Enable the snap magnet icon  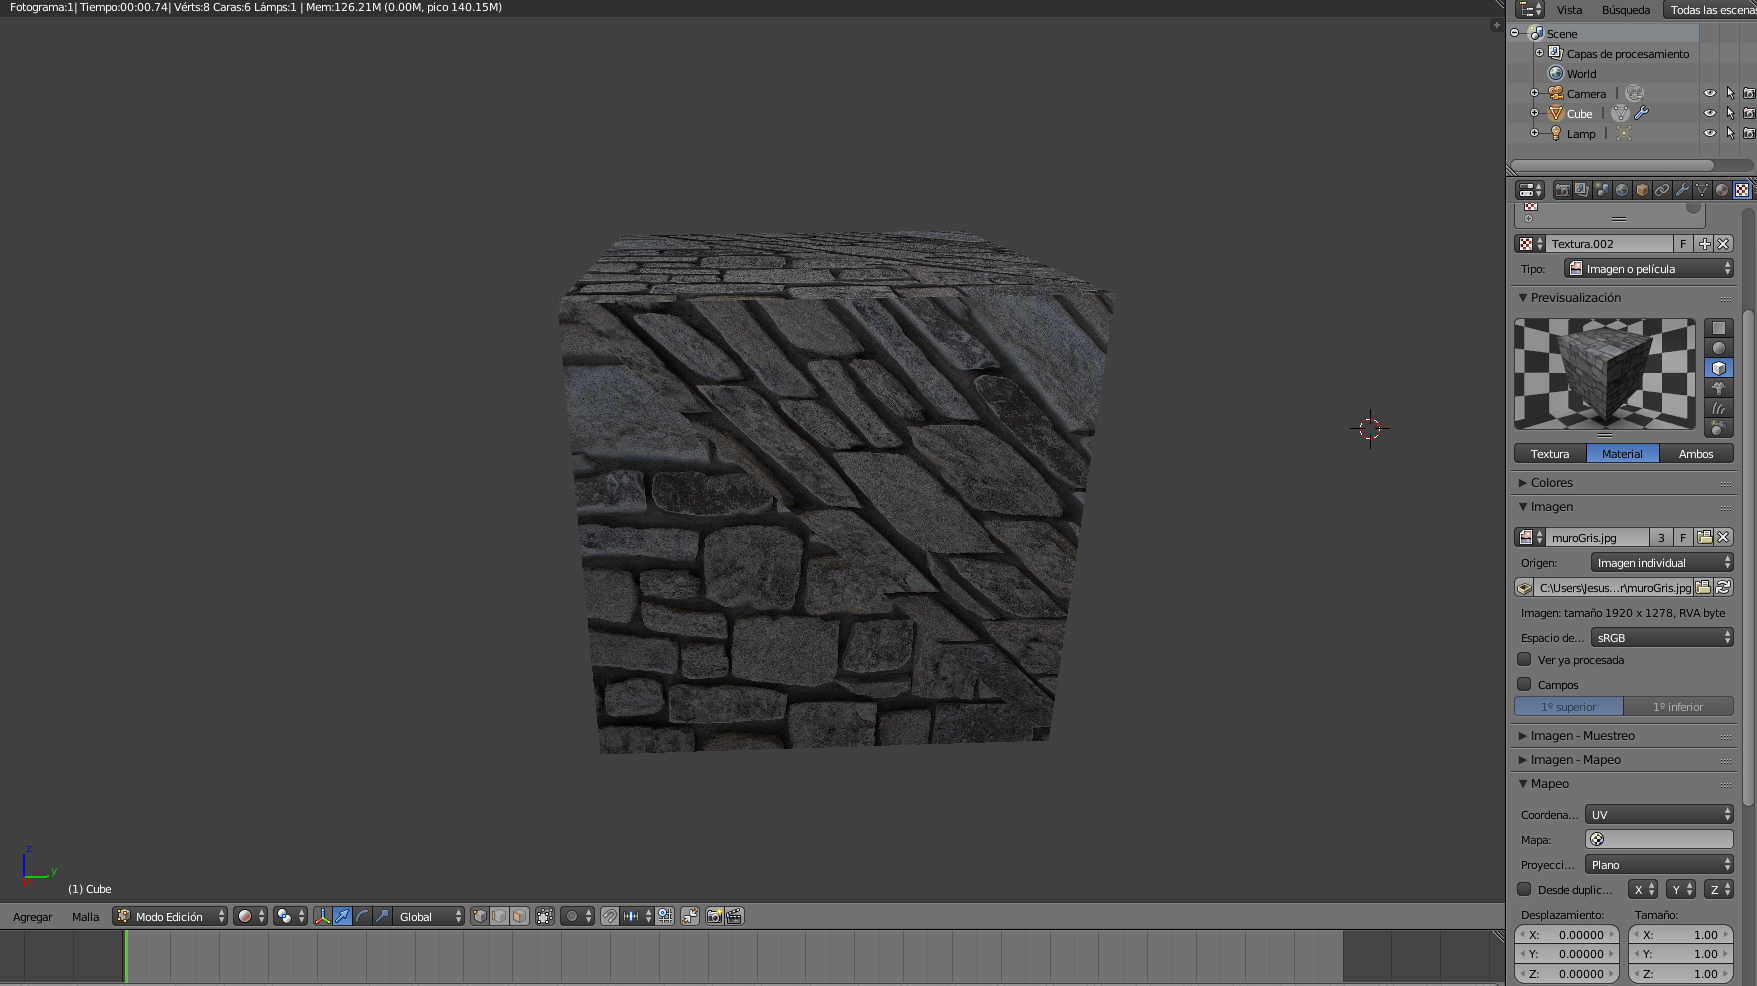coord(610,916)
